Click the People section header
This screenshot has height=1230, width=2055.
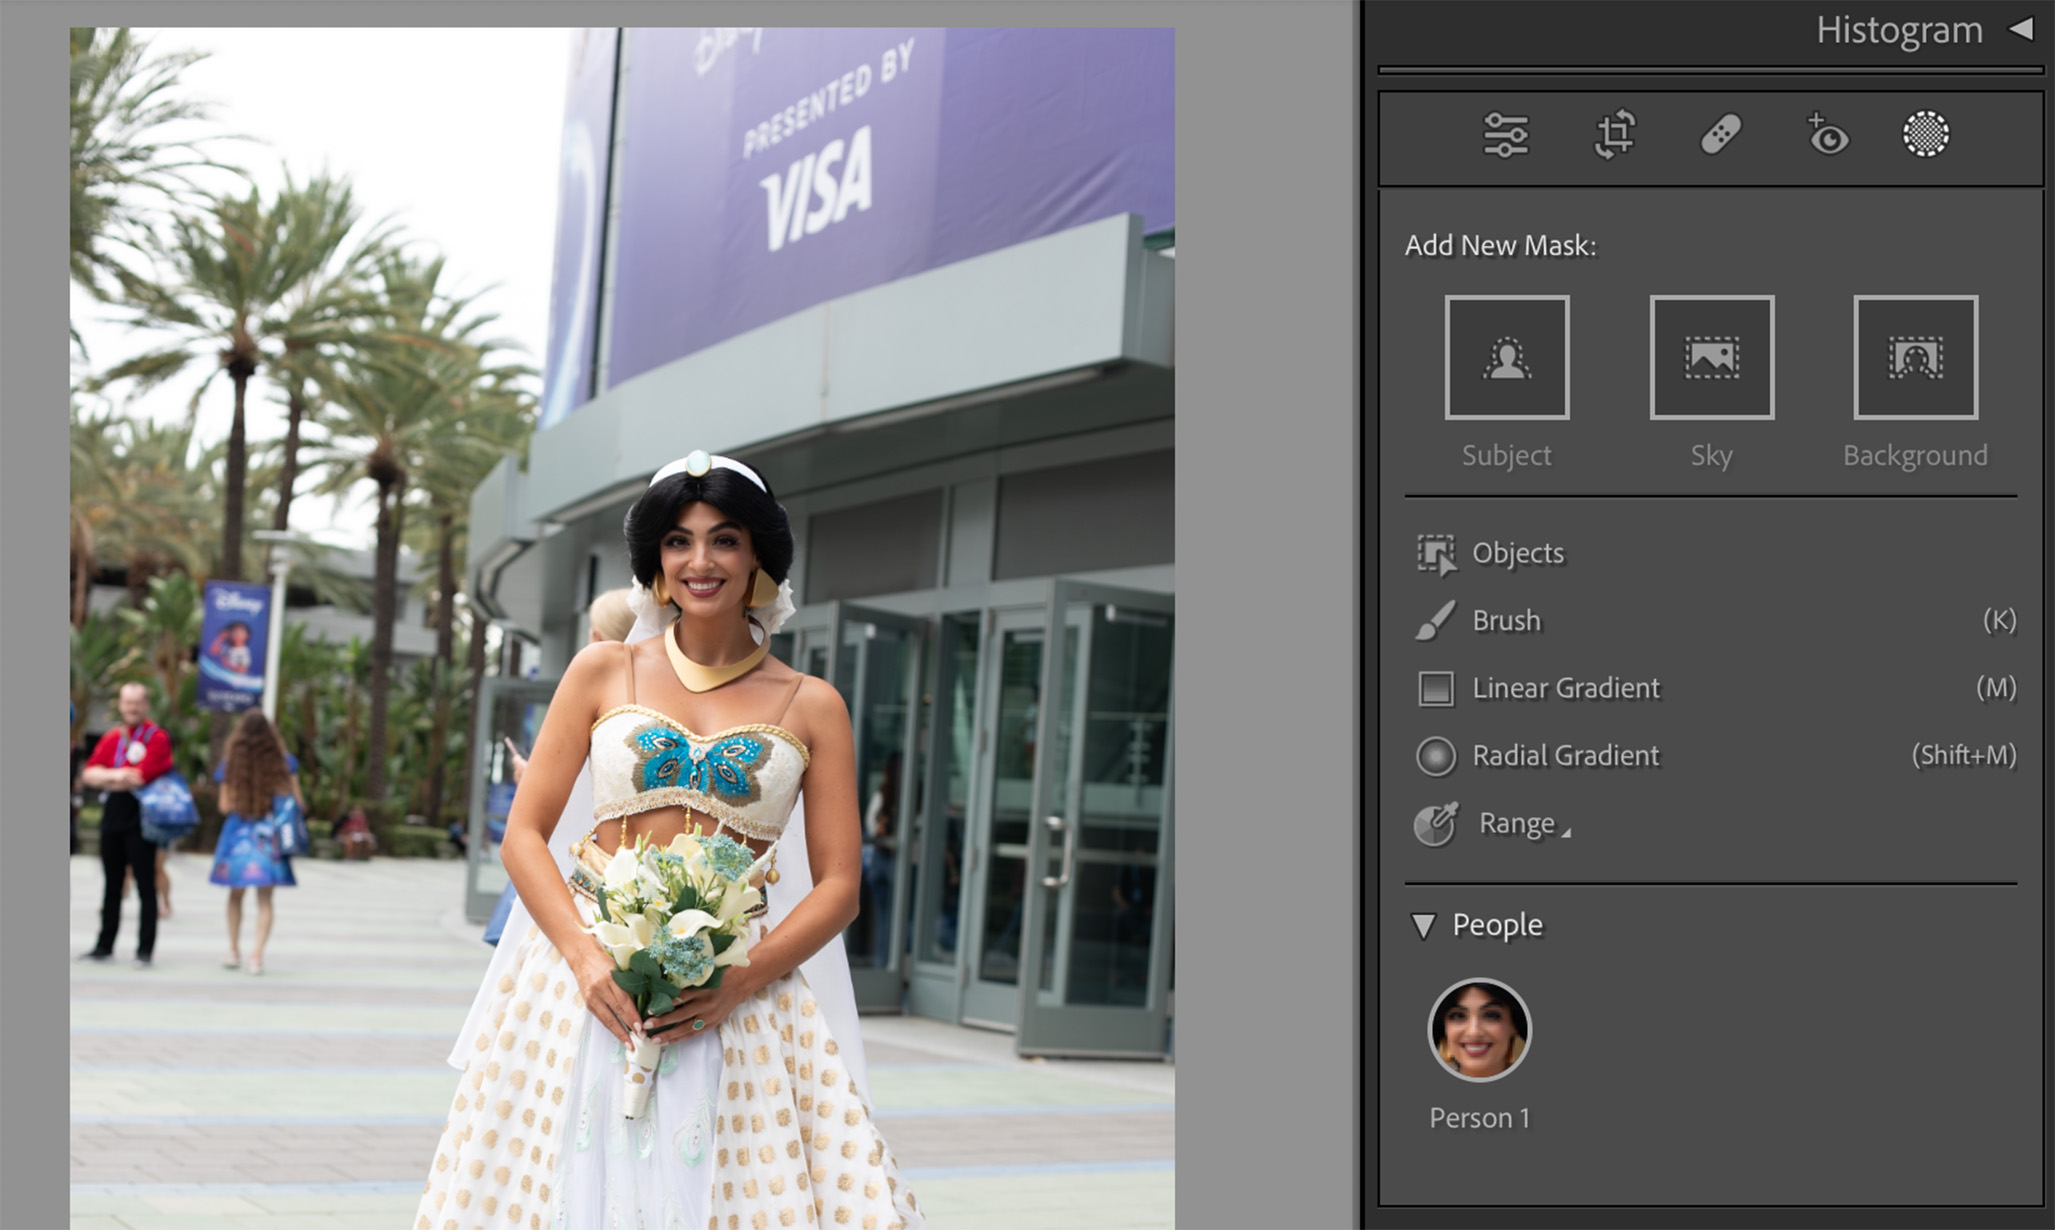pyautogui.click(x=1497, y=924)
